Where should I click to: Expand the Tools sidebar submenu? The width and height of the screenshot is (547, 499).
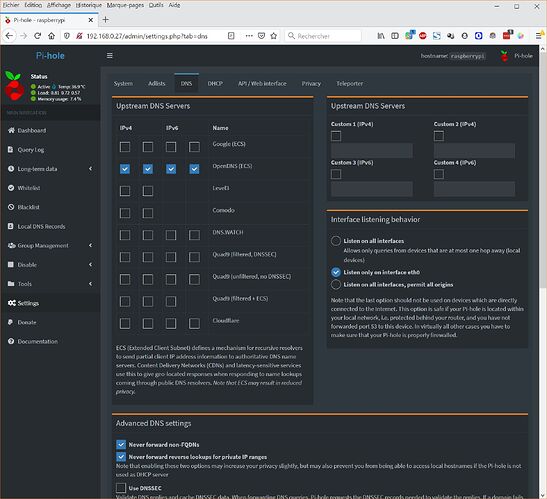click(x=90, y=284)
